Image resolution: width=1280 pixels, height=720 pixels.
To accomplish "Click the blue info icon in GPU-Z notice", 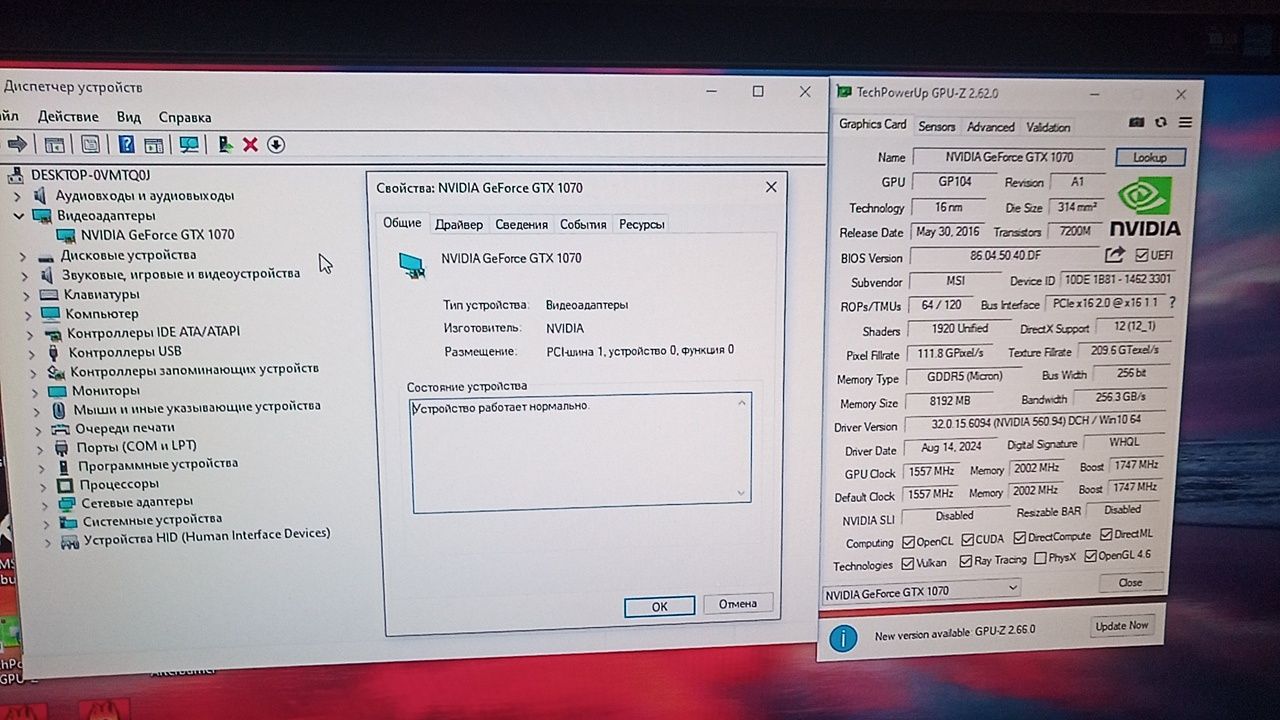I will coord(843,637).
